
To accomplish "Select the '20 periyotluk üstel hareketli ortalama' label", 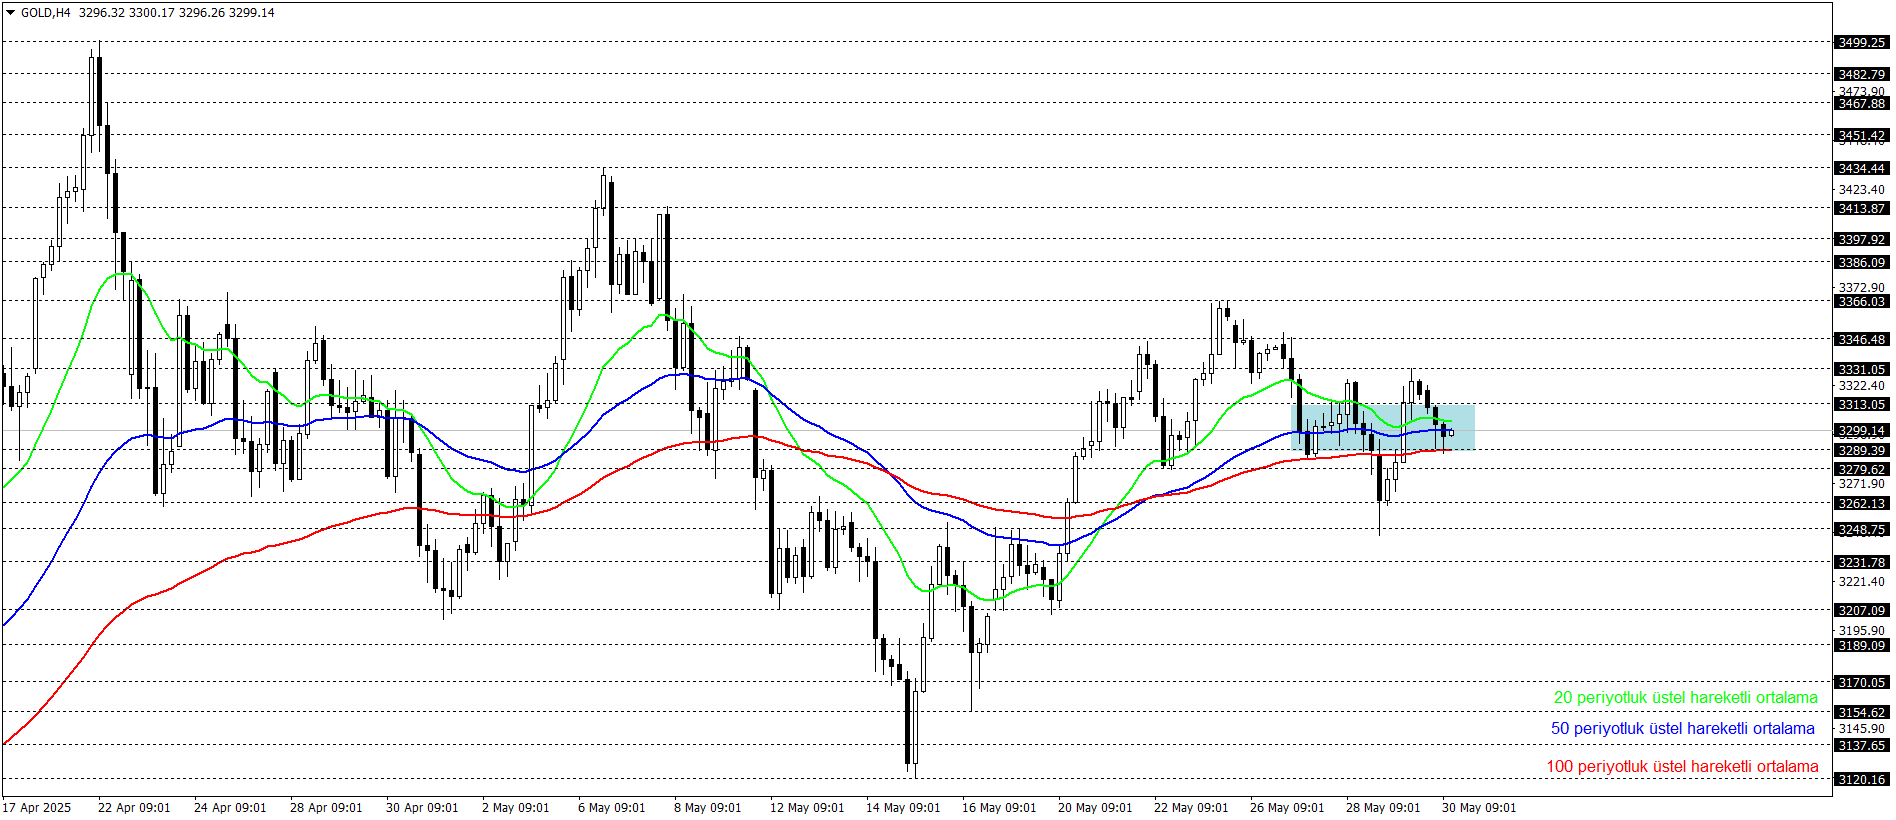I will tap(1685, 698).
